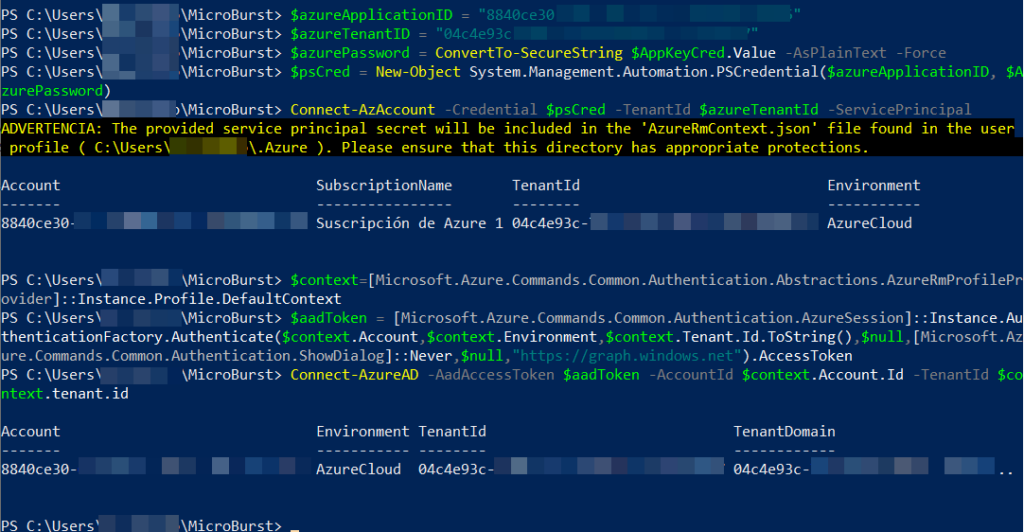Screen dimensions: 1024x532
Task: Click the https://graph.windows.net URL string
Action: point(627,355)
